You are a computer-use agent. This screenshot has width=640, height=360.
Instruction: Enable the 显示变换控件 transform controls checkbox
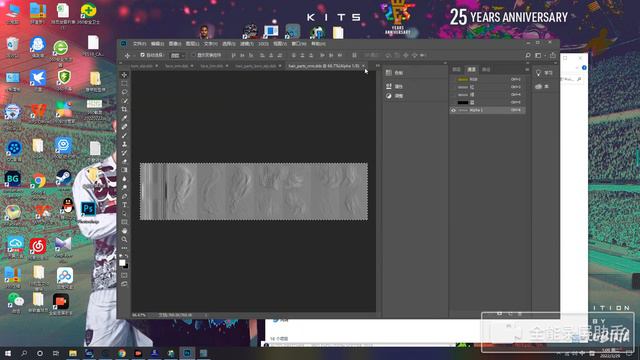(193, 55)
